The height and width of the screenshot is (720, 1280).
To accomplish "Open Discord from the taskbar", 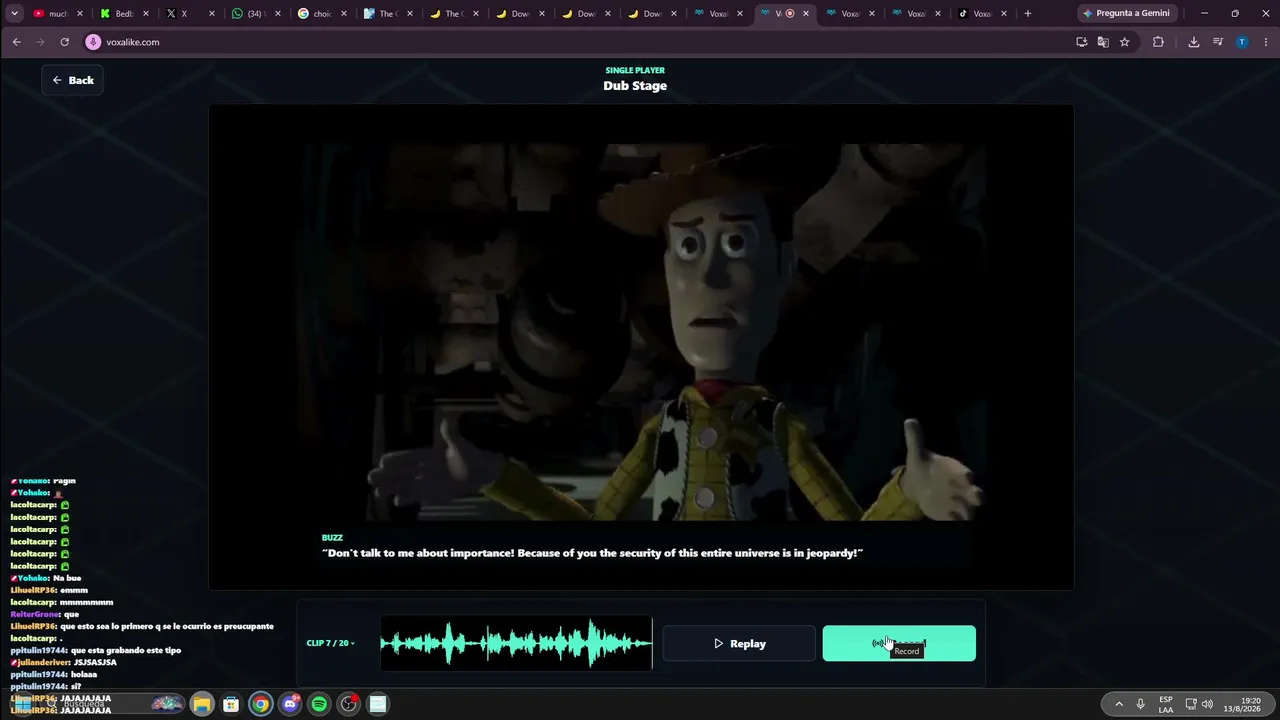I will coord(290,704).
